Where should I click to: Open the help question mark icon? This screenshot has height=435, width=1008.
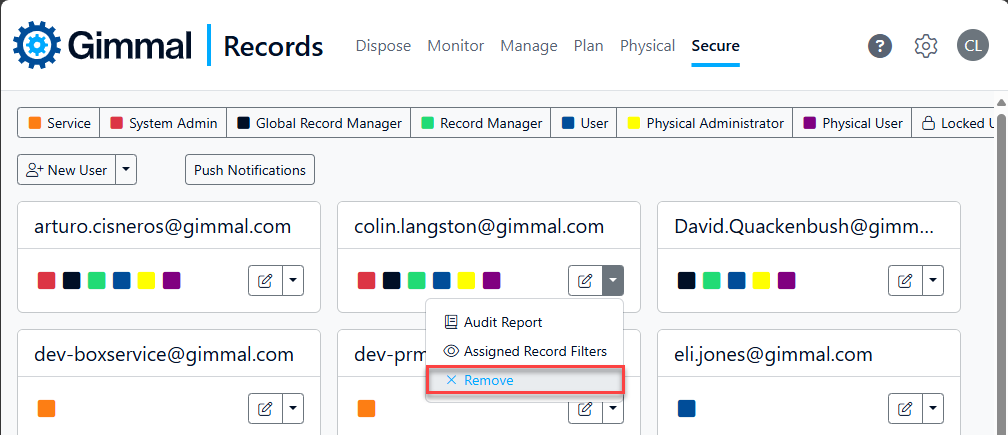[x=880, y=46]
